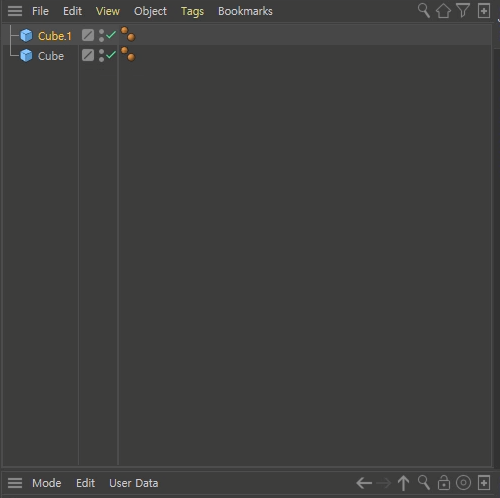
Task: Click the forward arrow in Attribute Manager
Action: point(383,483)
